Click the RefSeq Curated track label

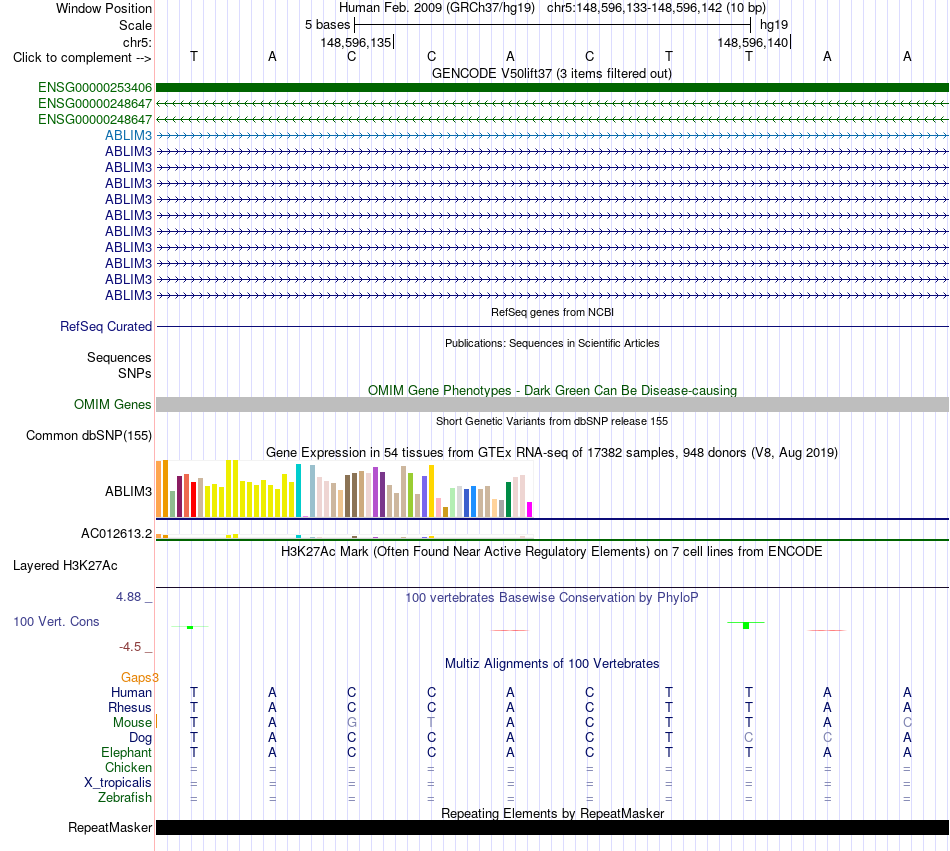coord(106,326)
